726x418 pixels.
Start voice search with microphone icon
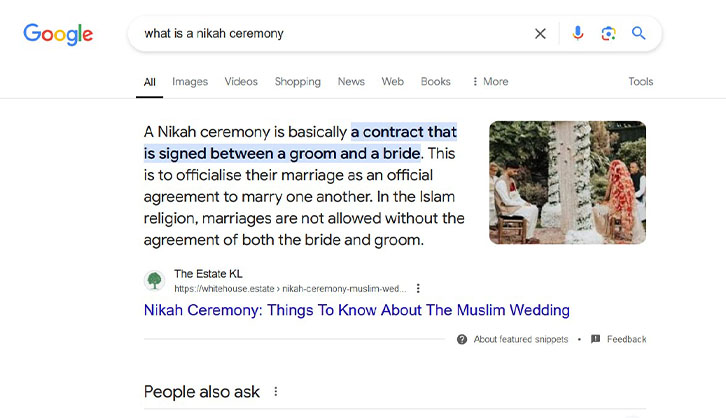tap(577, 33)
